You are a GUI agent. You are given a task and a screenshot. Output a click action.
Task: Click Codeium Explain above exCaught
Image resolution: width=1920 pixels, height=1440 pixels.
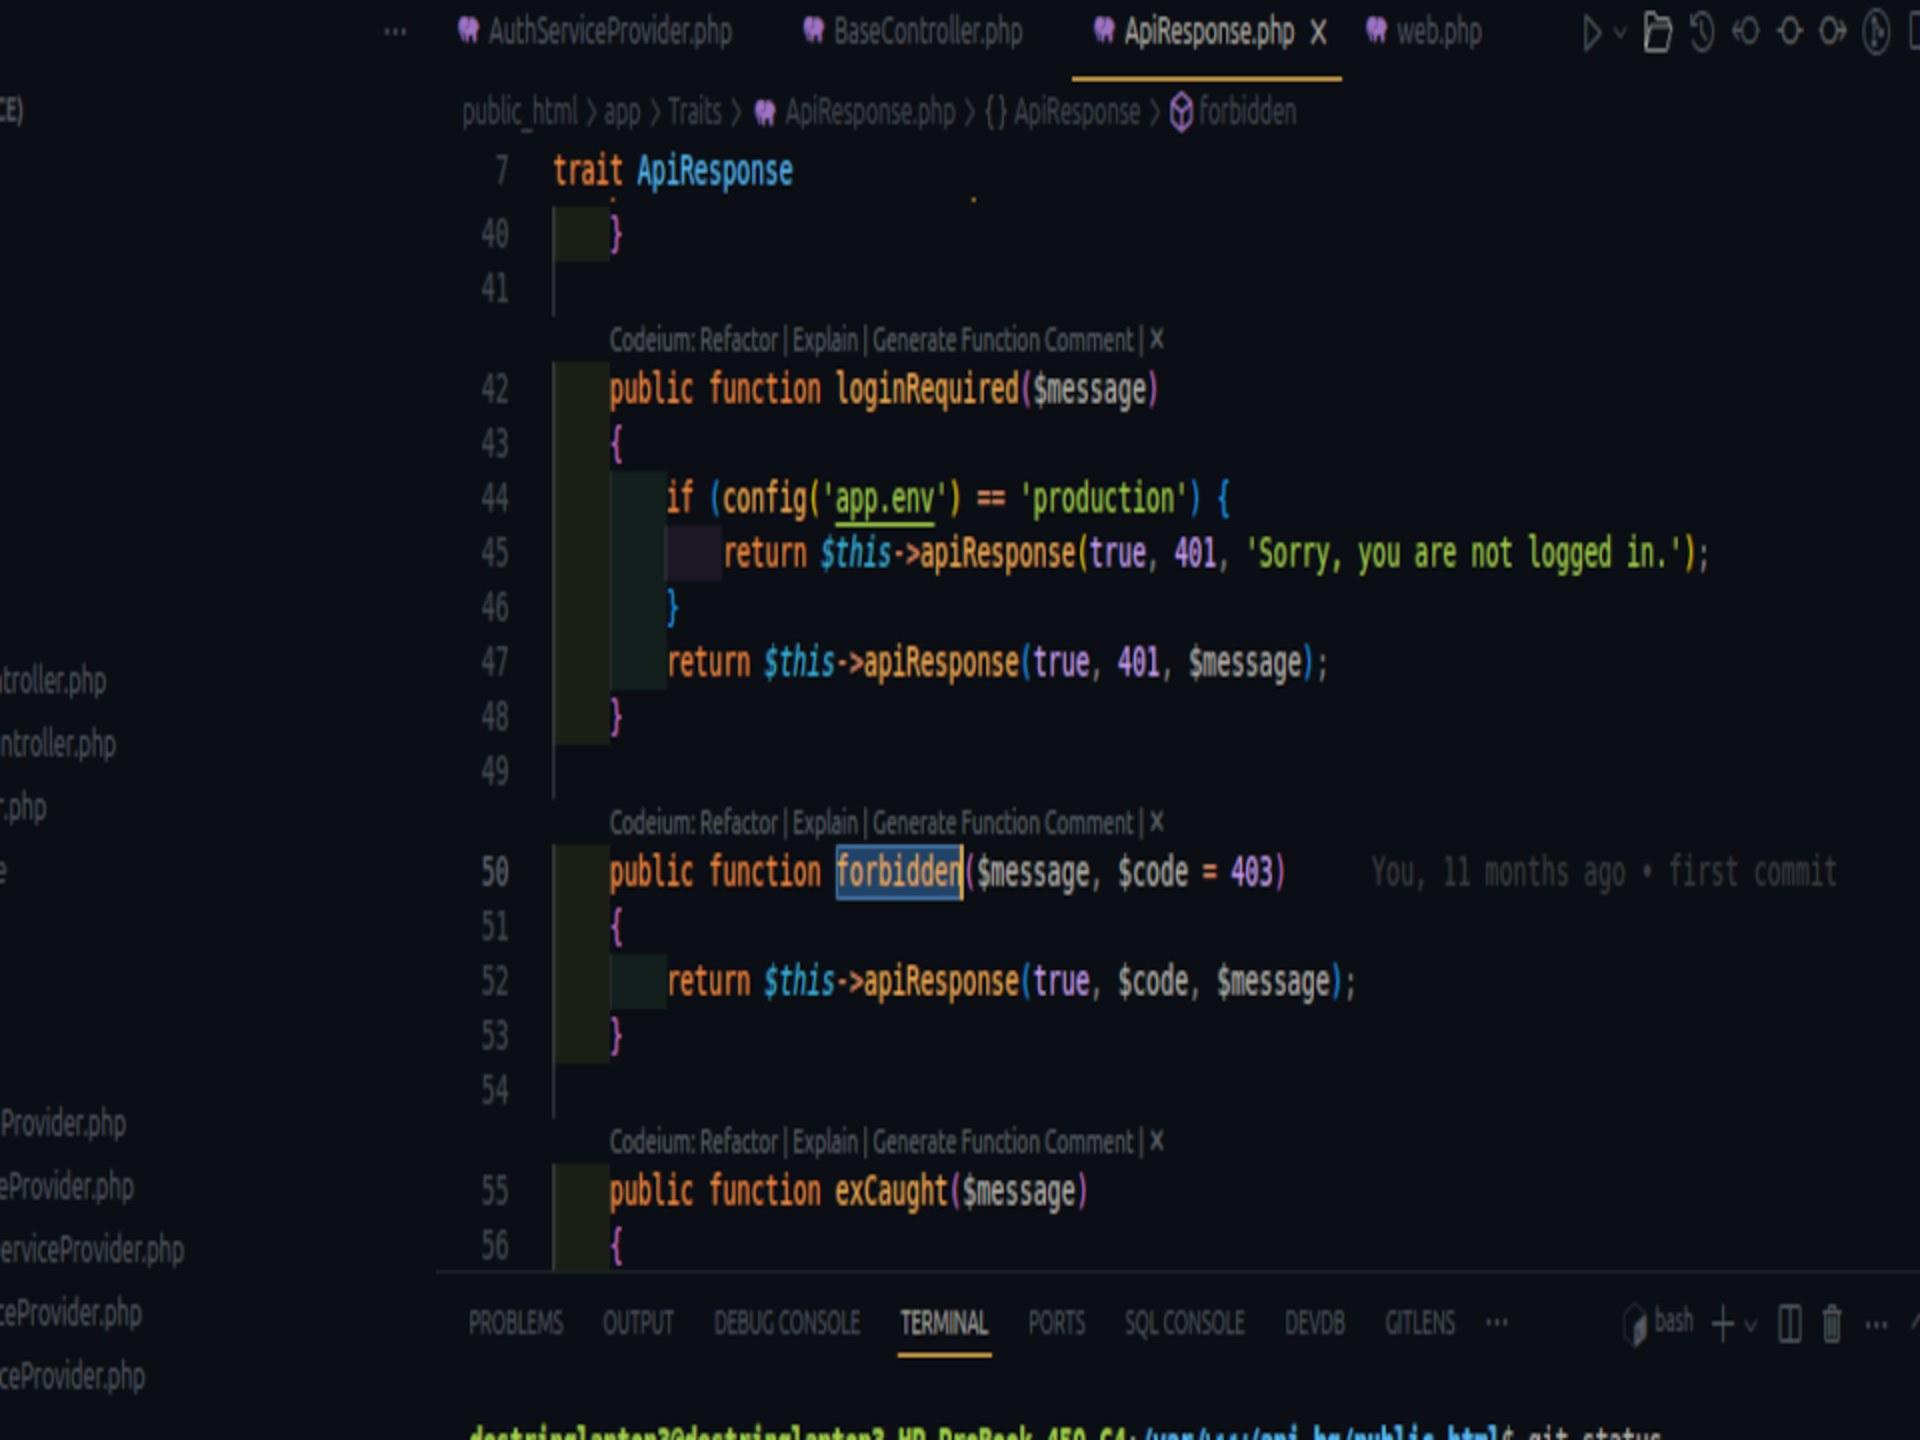pyautogui.click(x=825, y=1142)
